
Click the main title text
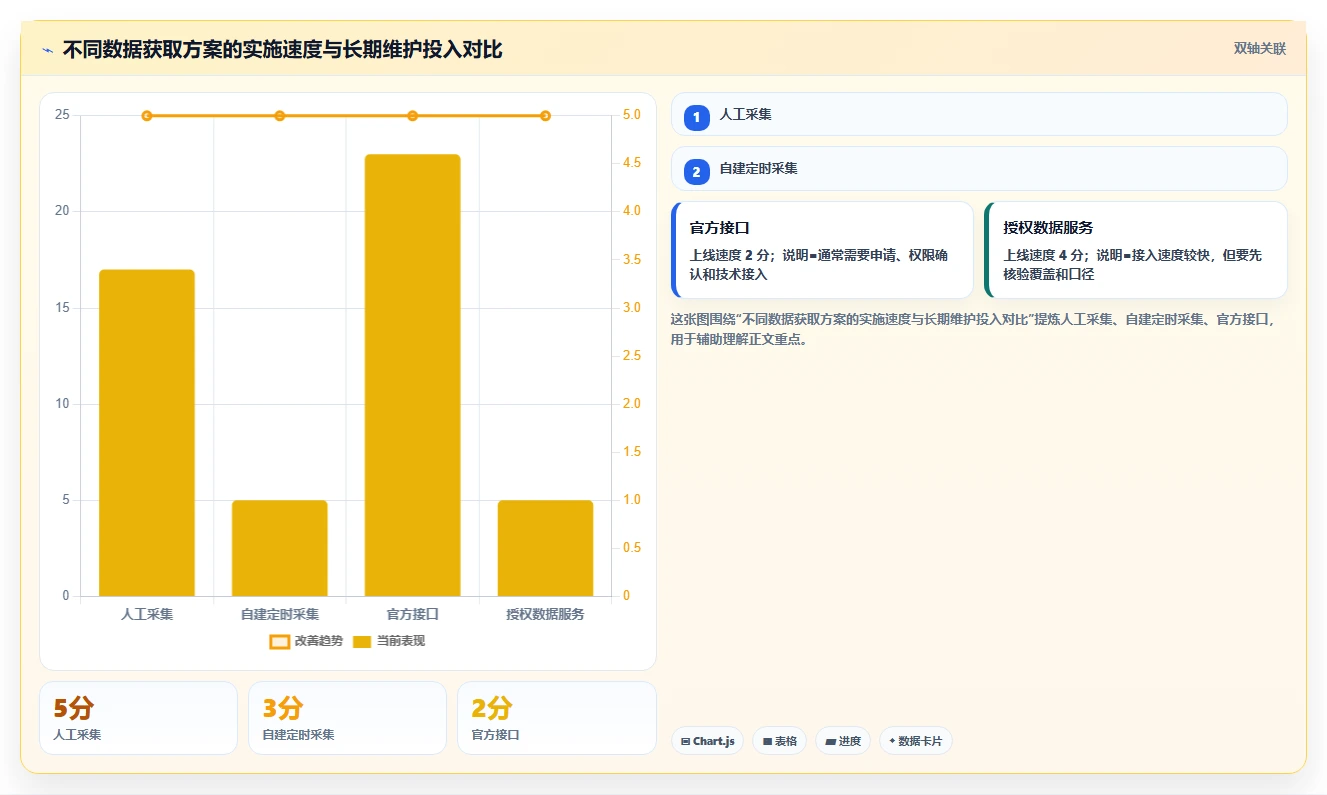[282, 50]
